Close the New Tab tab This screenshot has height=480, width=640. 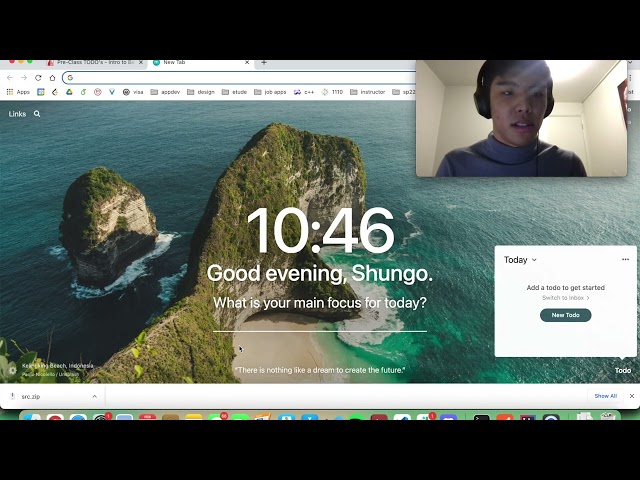tap(247, 62)
